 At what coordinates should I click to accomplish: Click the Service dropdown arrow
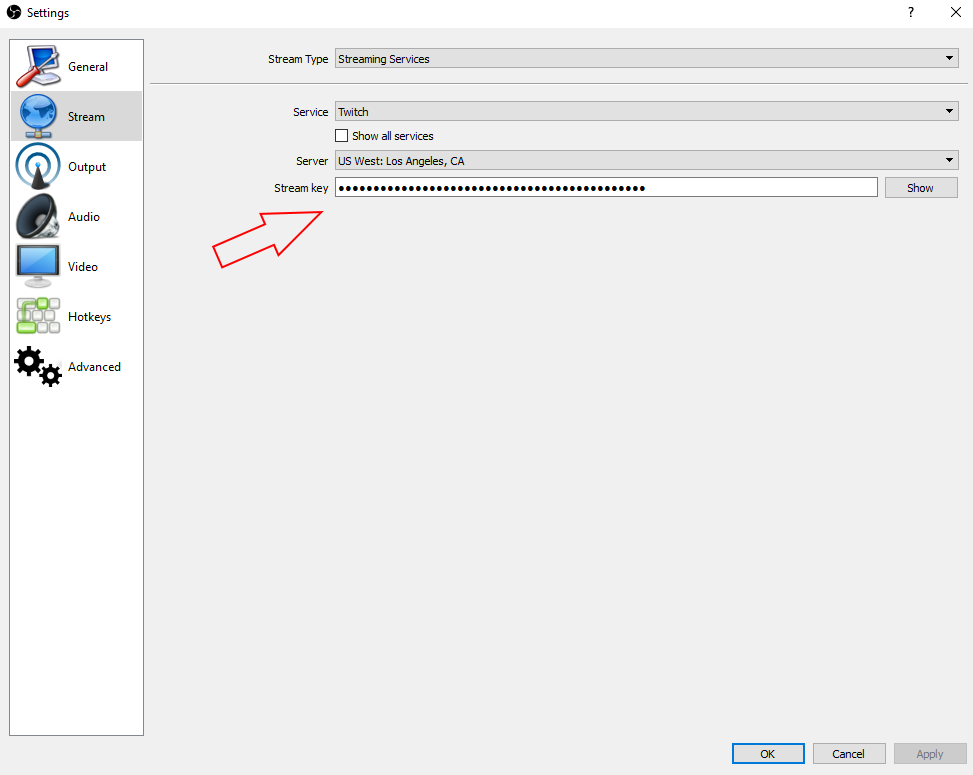949,111
